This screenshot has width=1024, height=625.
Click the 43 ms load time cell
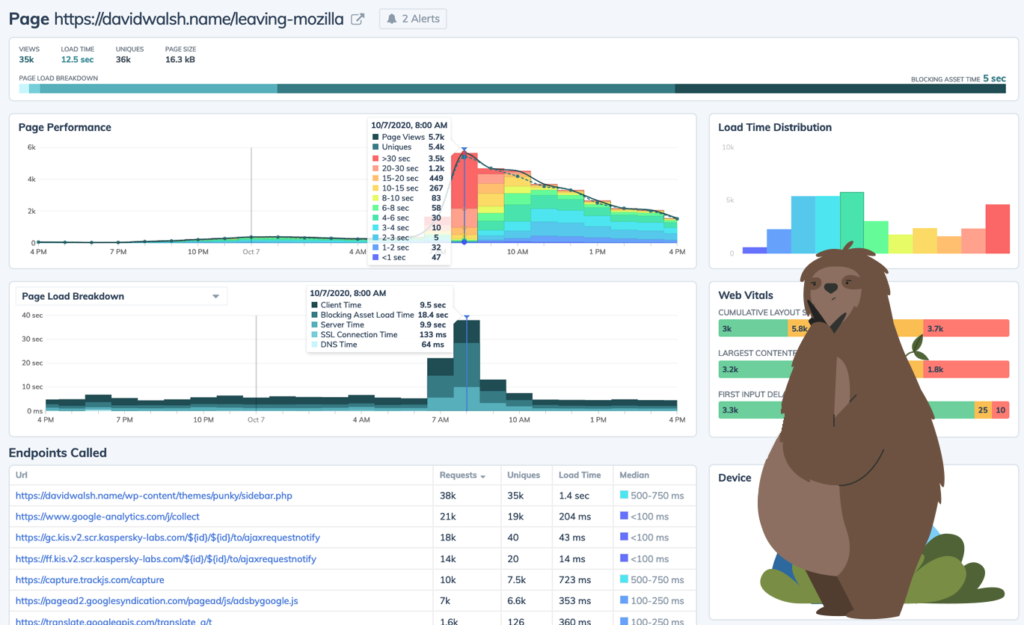pos(572,537)
